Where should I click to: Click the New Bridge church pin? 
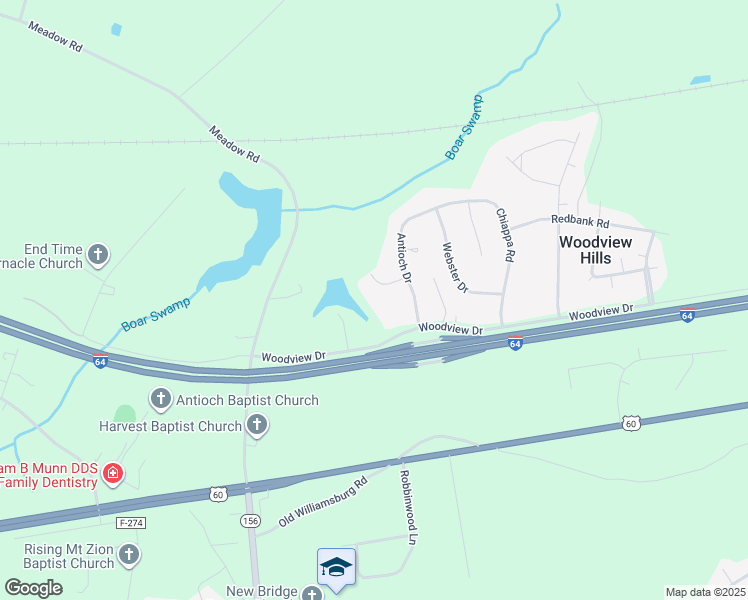(x=312, y=593)
